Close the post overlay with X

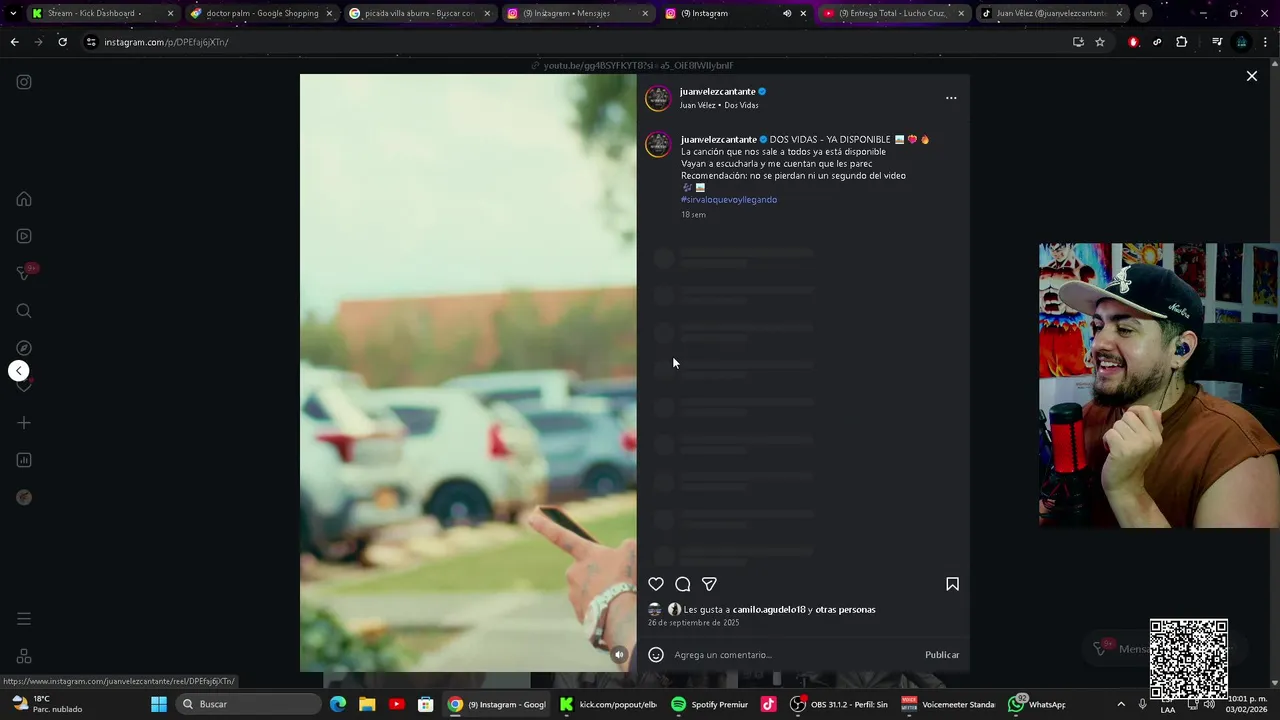pos(1251,76)
